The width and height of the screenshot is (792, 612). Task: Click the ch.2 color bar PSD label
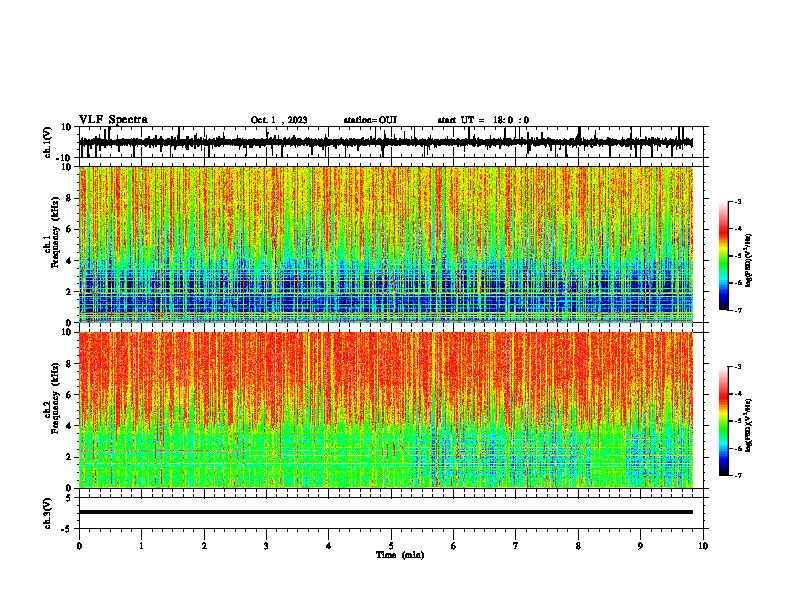pos(749,426)
